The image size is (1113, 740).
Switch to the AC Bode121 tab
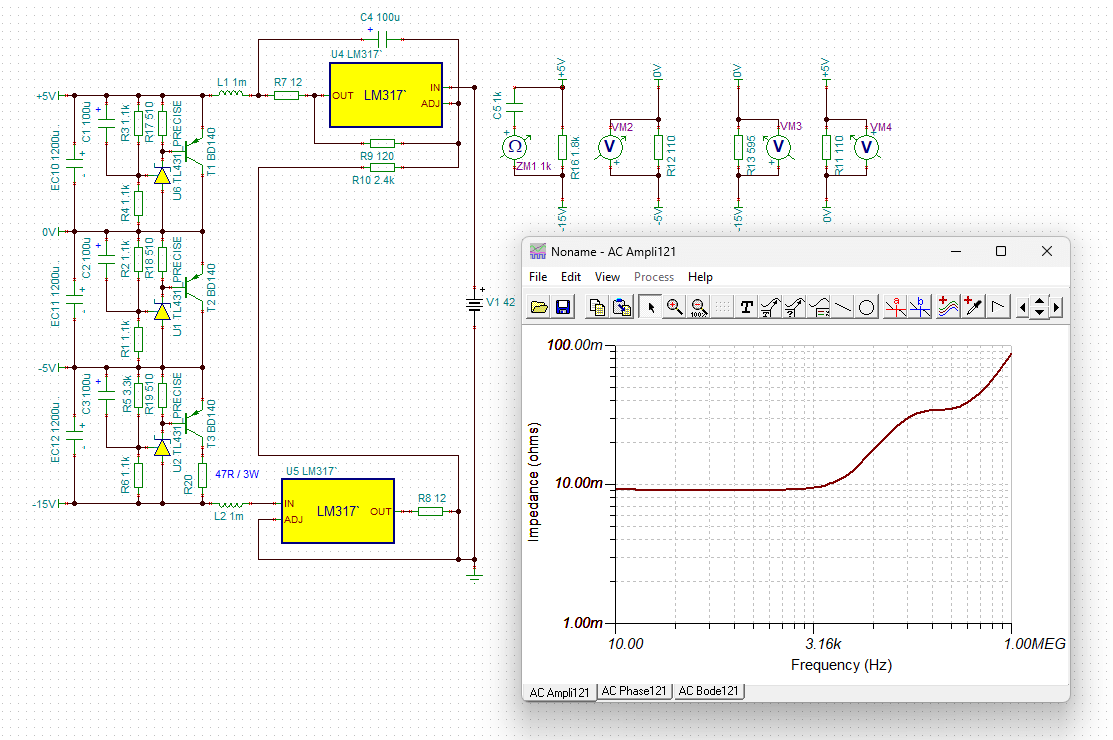pyautogui.click(x=708, y=690)
